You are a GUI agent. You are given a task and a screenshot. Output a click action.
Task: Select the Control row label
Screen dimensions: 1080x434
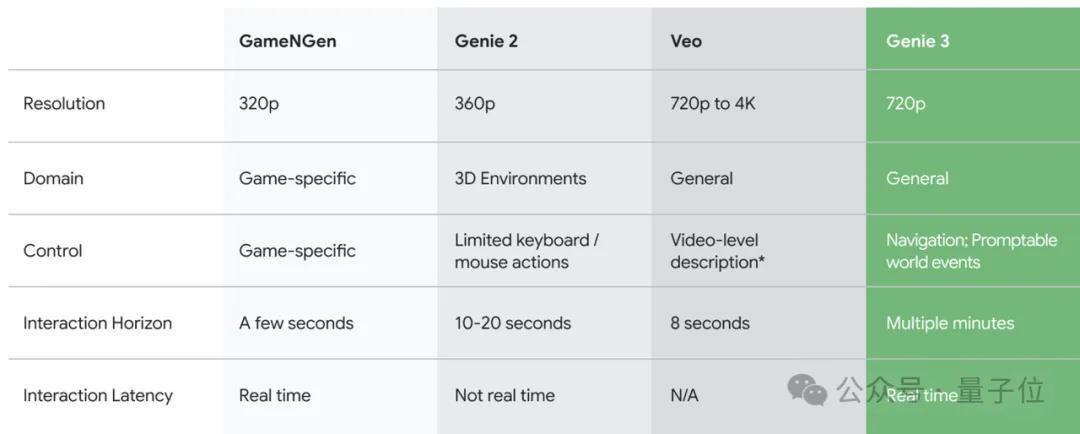click(x=52, y=251)
